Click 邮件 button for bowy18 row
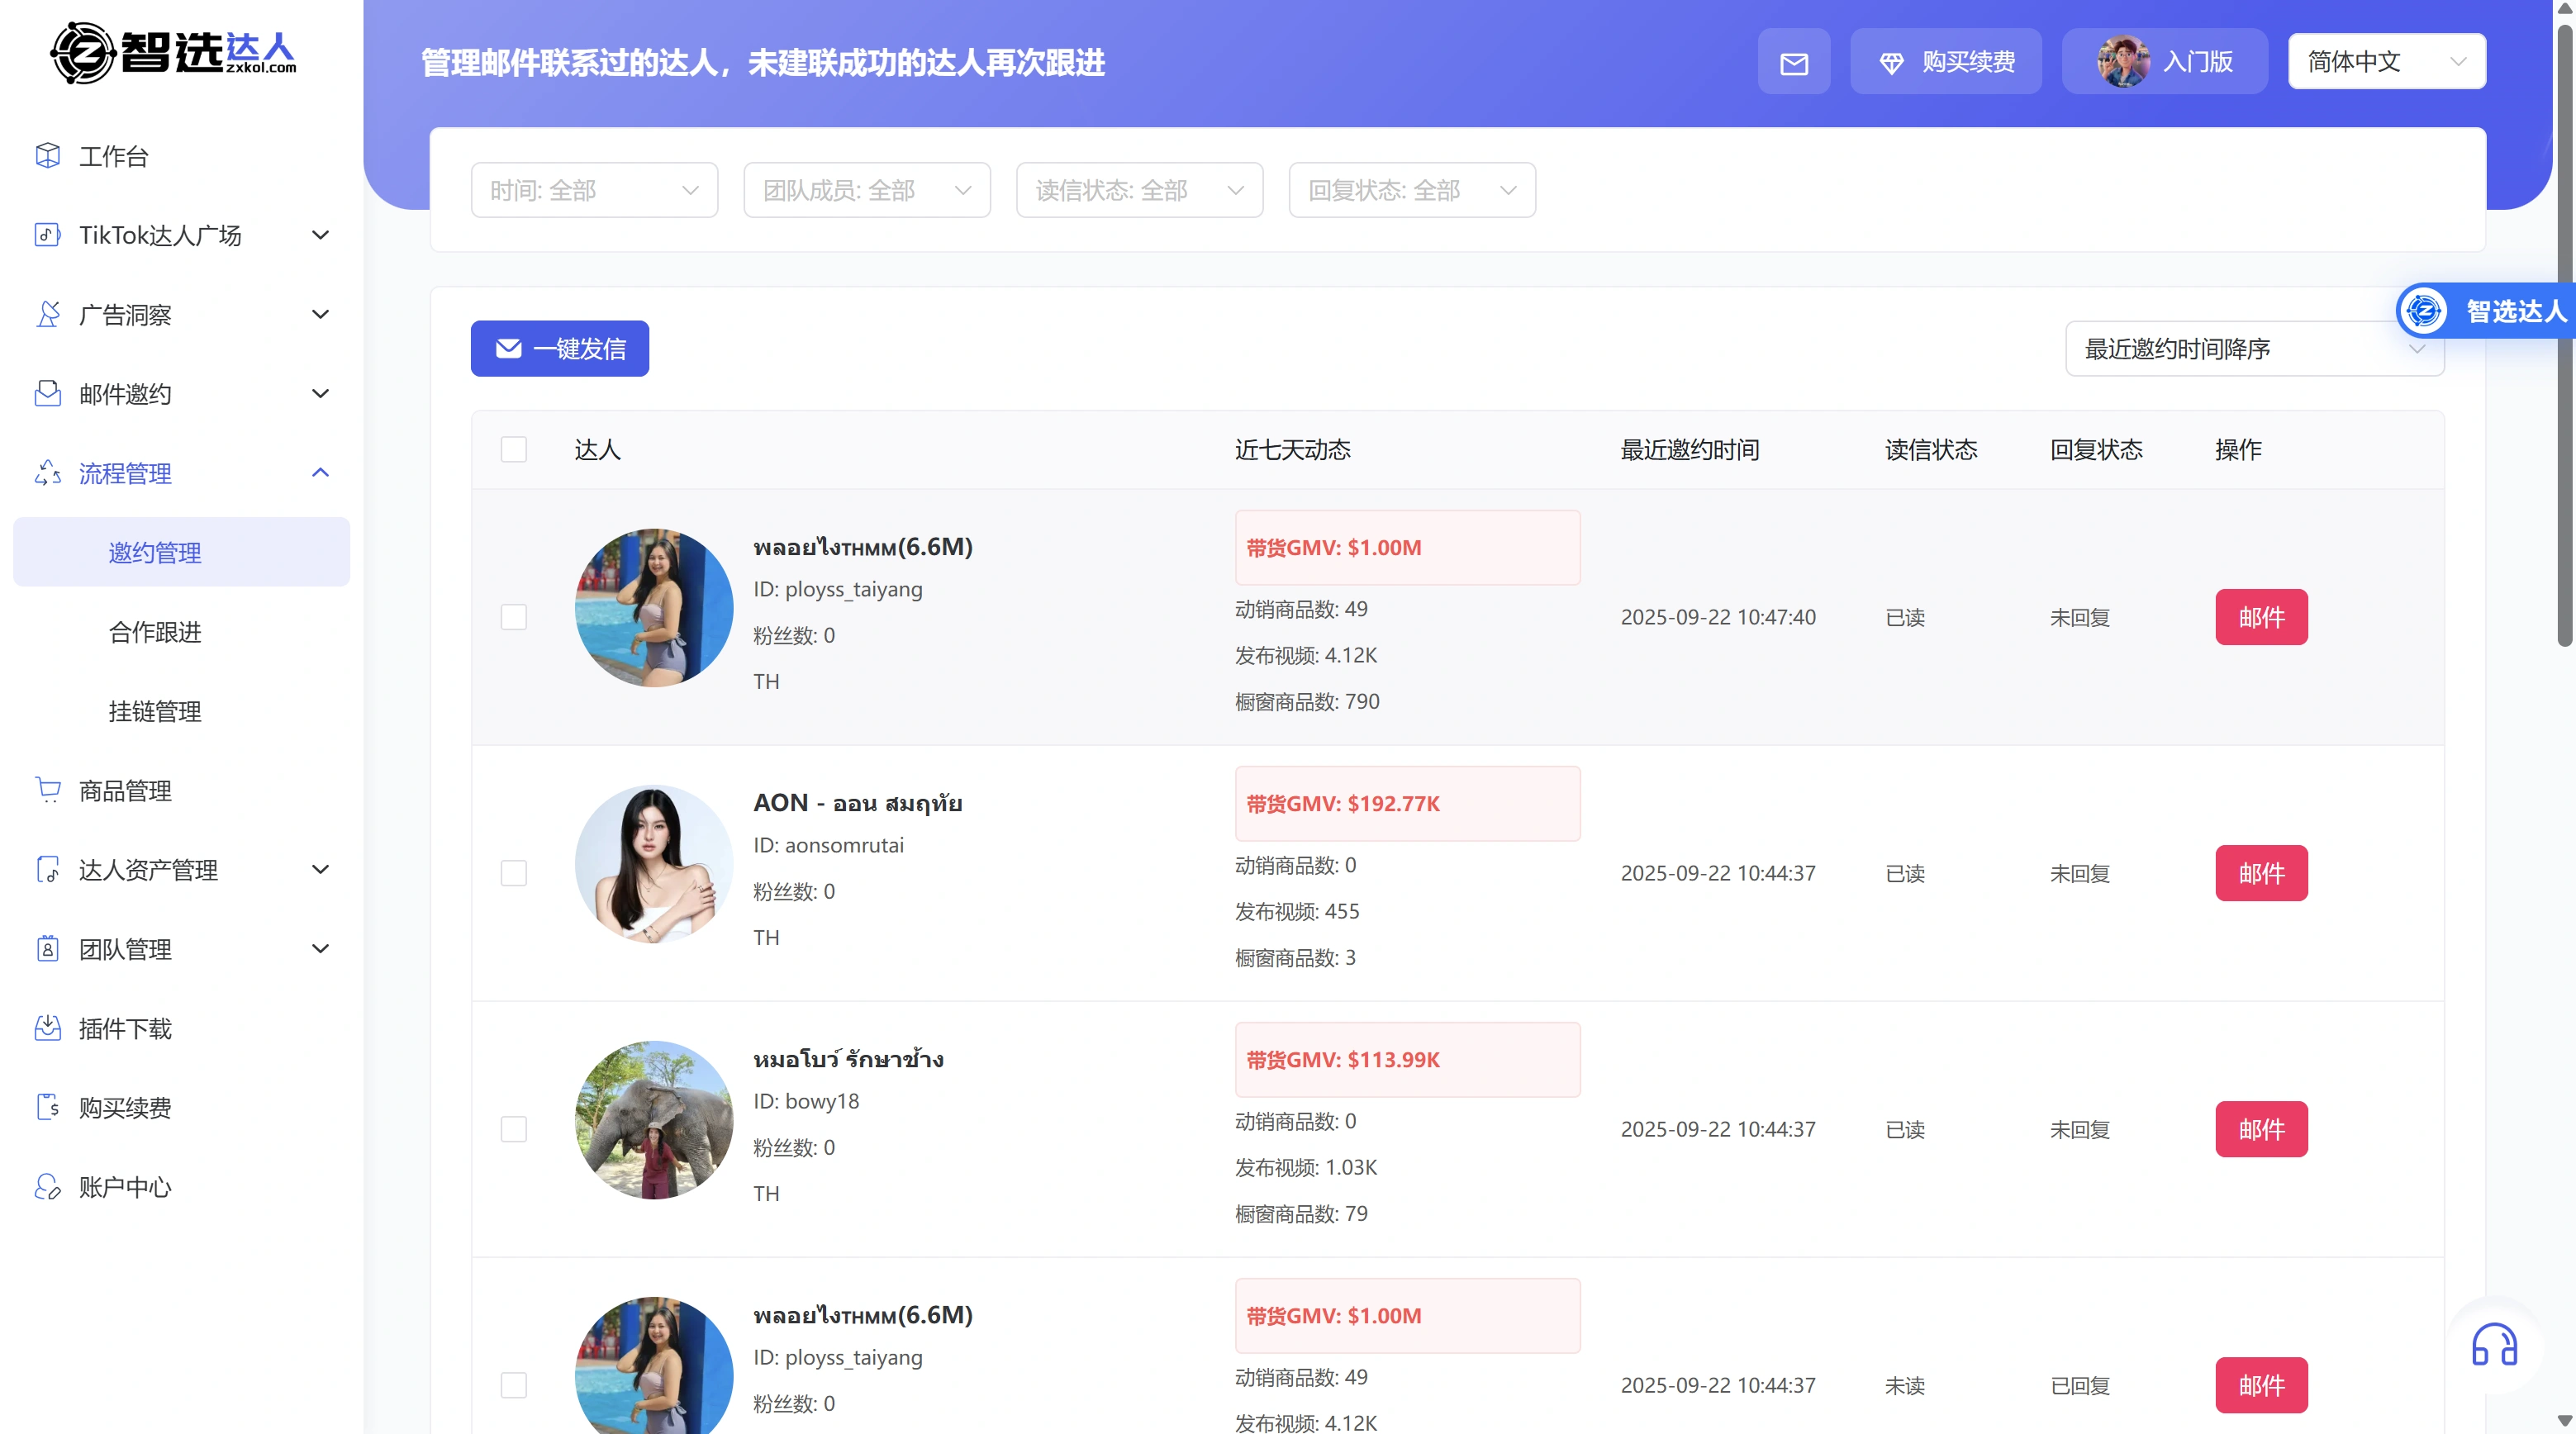 click(2260, 1129)
